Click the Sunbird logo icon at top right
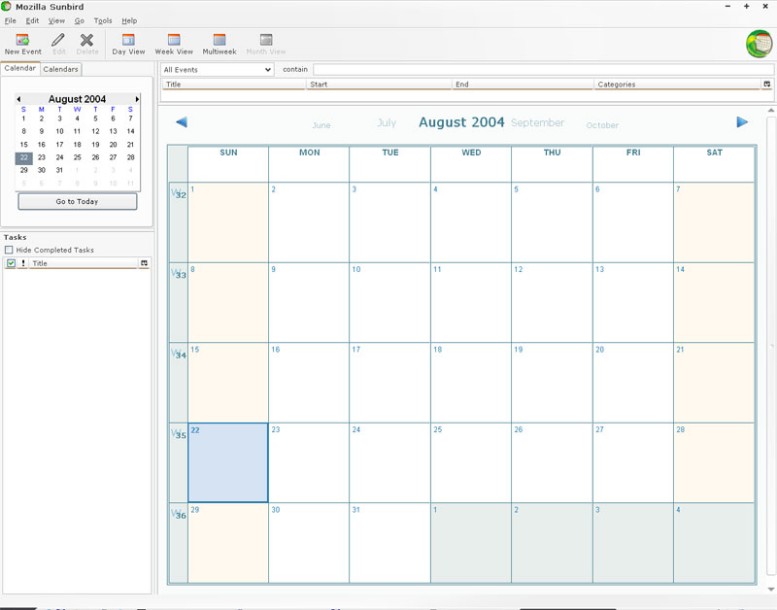Image resolution: width=777 pixels, height=610 pixels. coord(759,44)
